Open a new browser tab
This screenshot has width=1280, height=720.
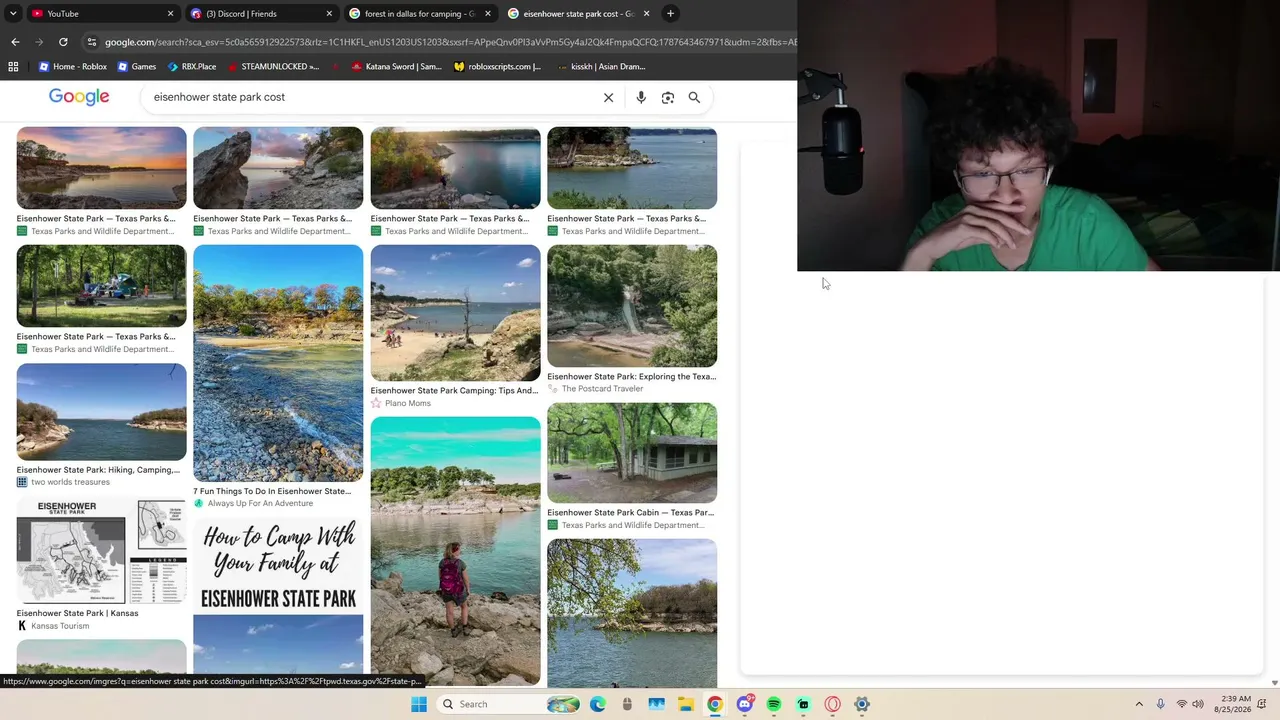[671, 14]
